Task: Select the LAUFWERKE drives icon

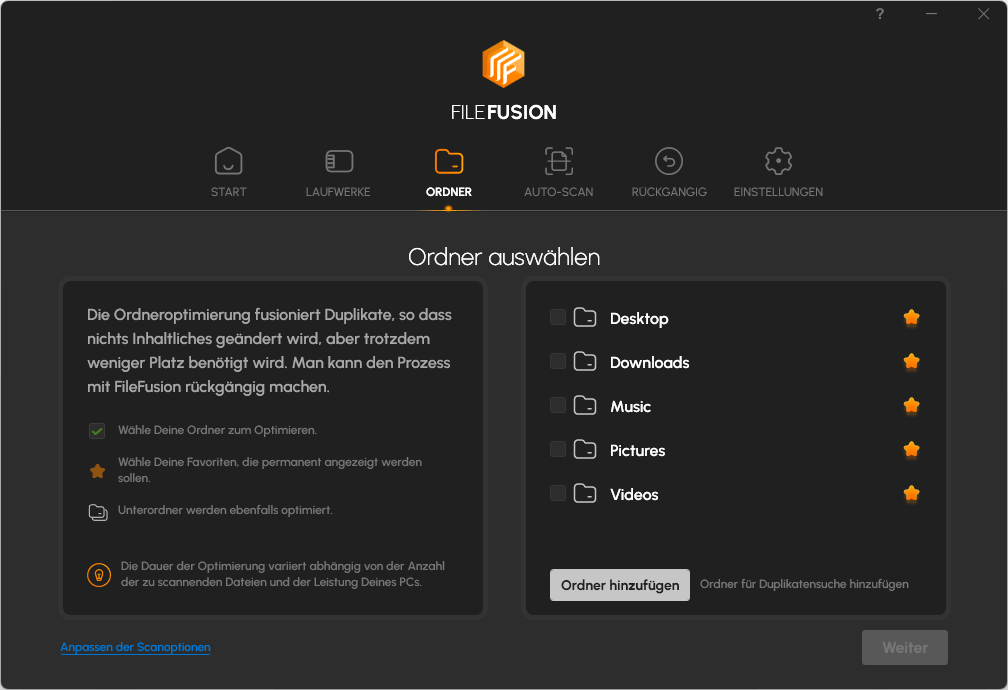Action: click(338, 161)
